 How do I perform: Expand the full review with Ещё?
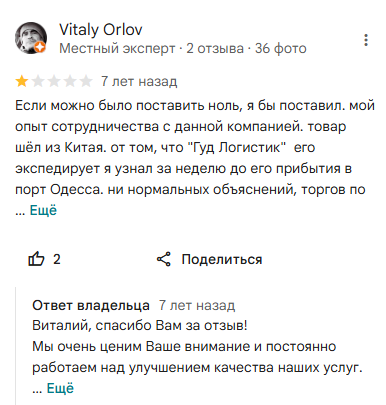coord(43,210)
